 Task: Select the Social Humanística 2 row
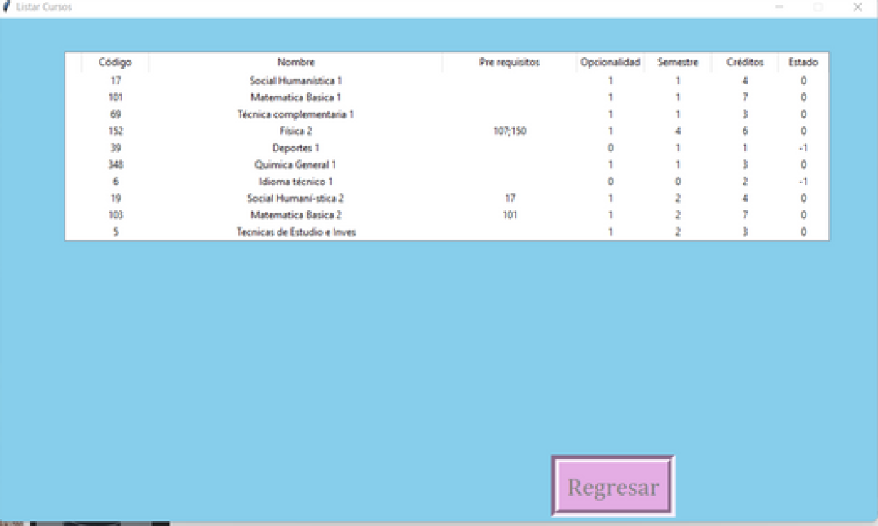295,198
